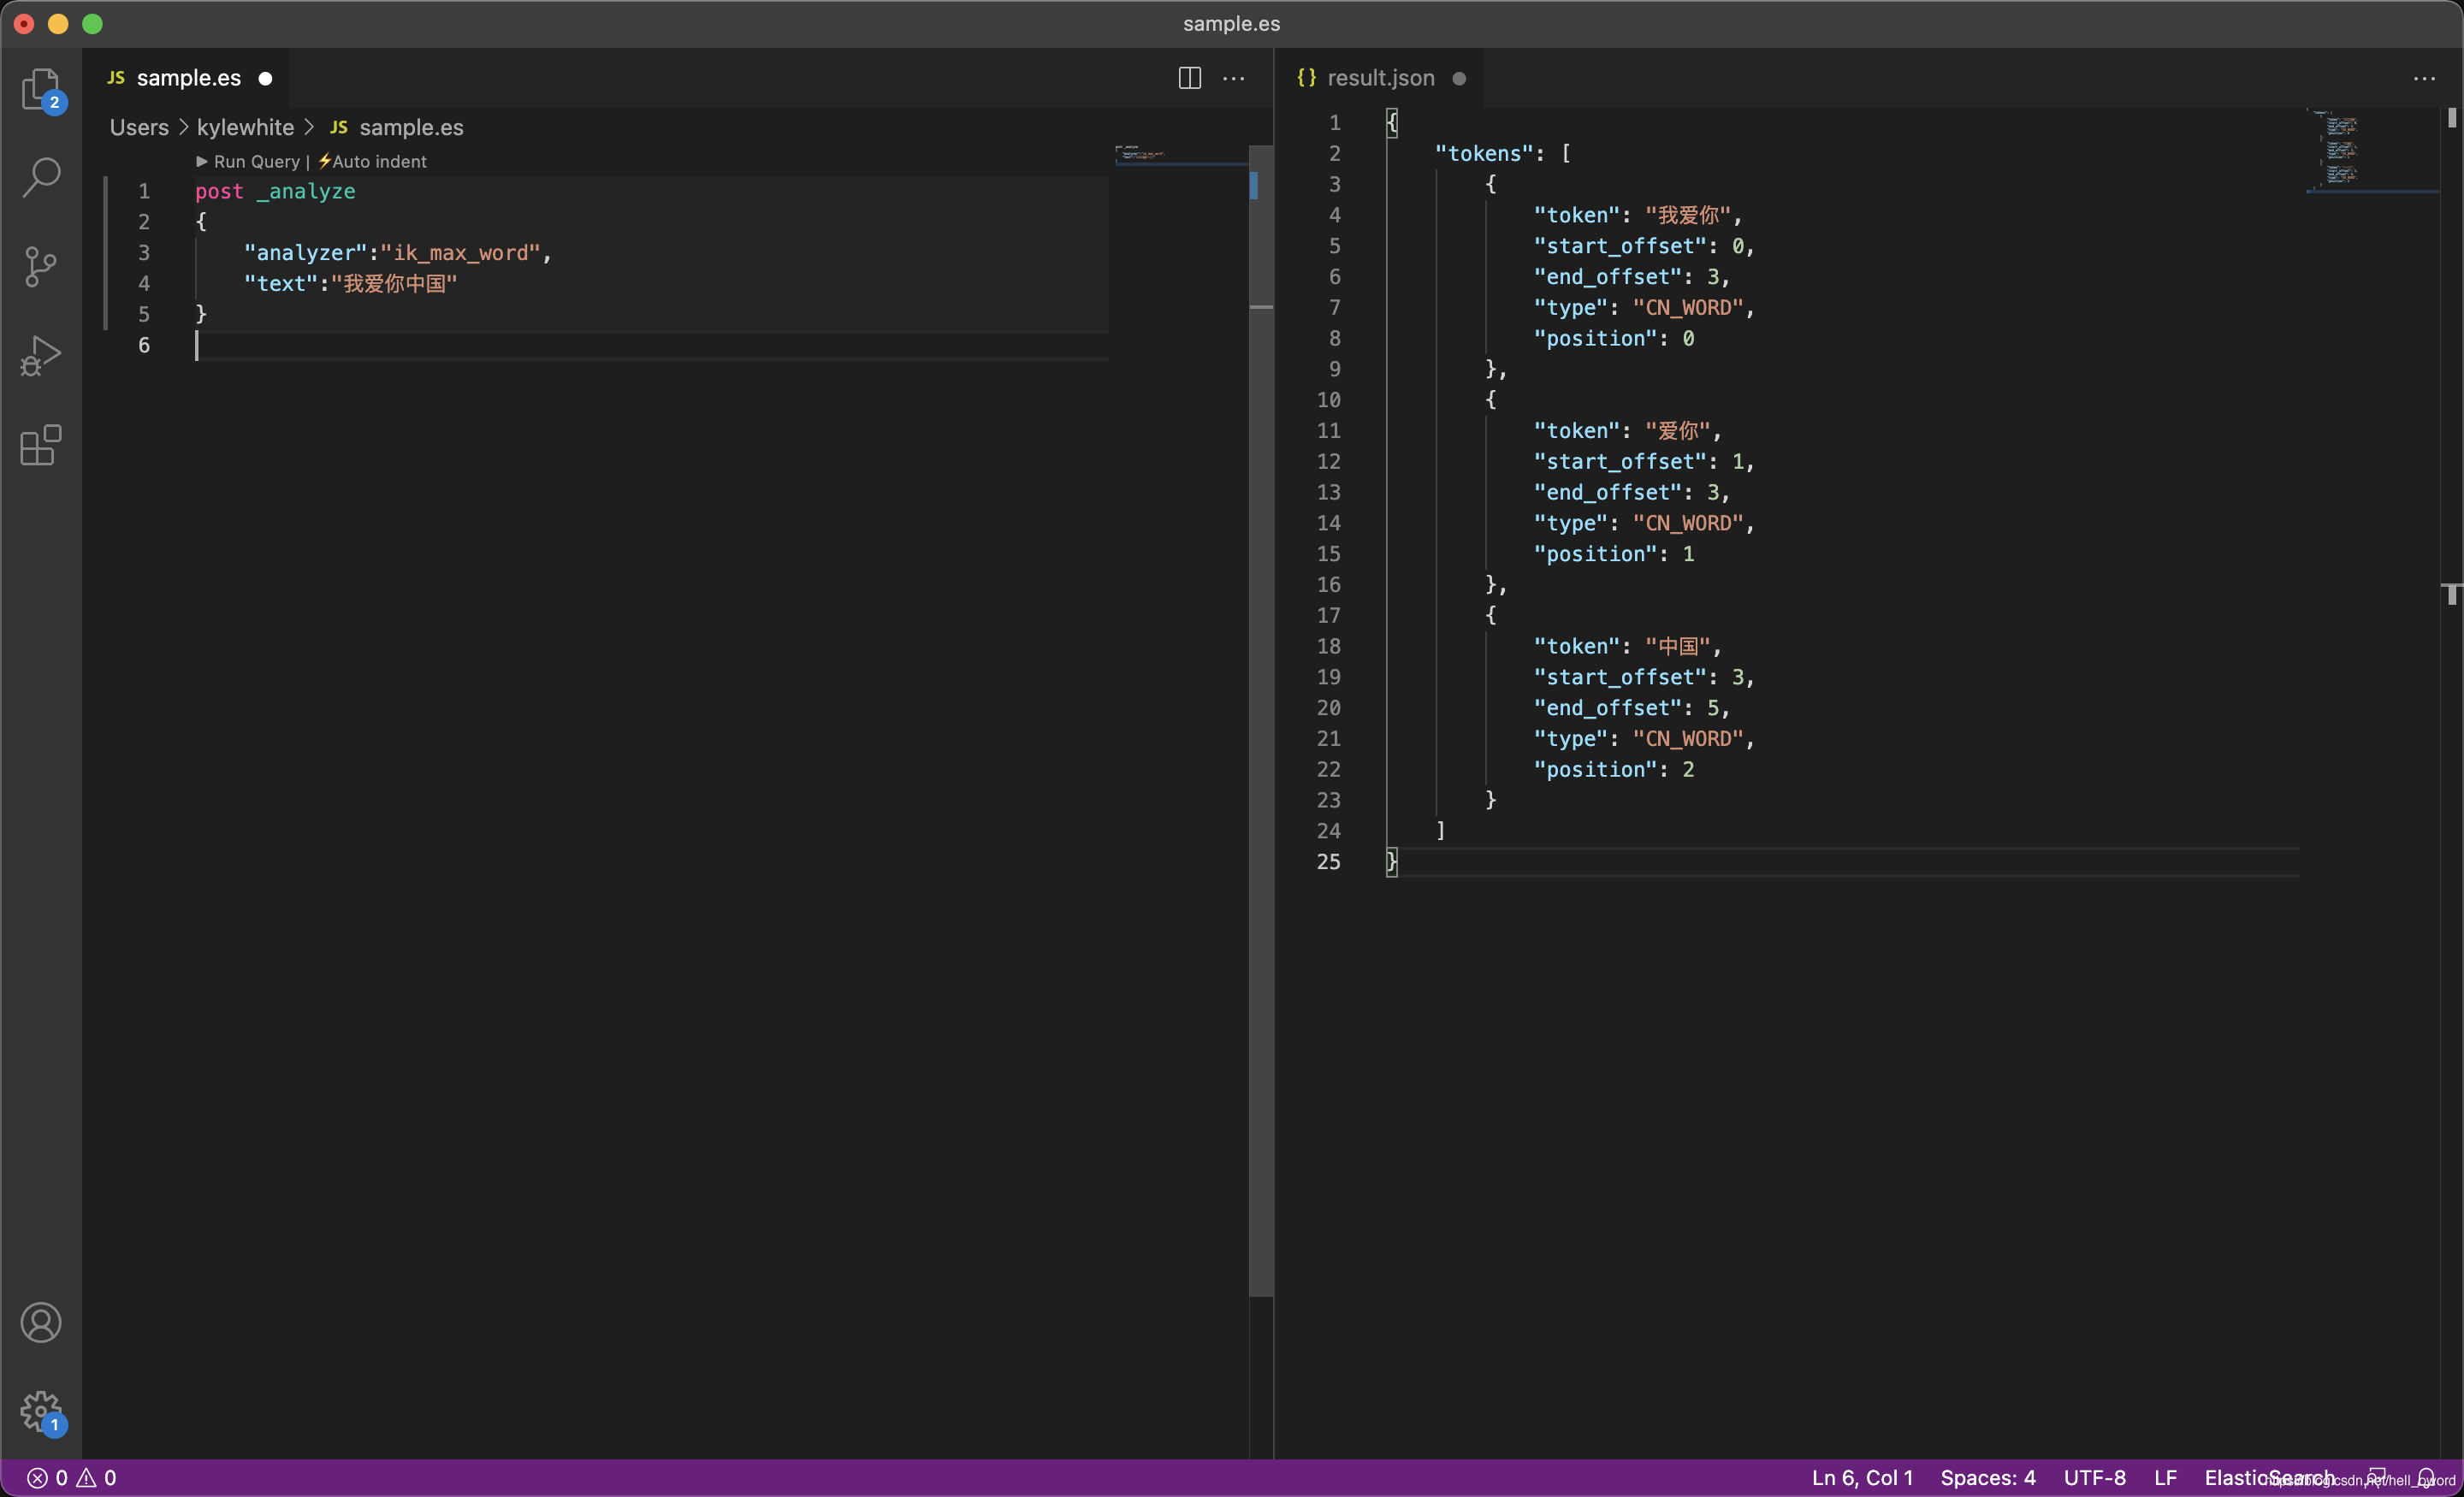Open Go to Line via Ln 6, Col 1
This screenshot has height=1497, width=2464.
pos(1861,1478)
